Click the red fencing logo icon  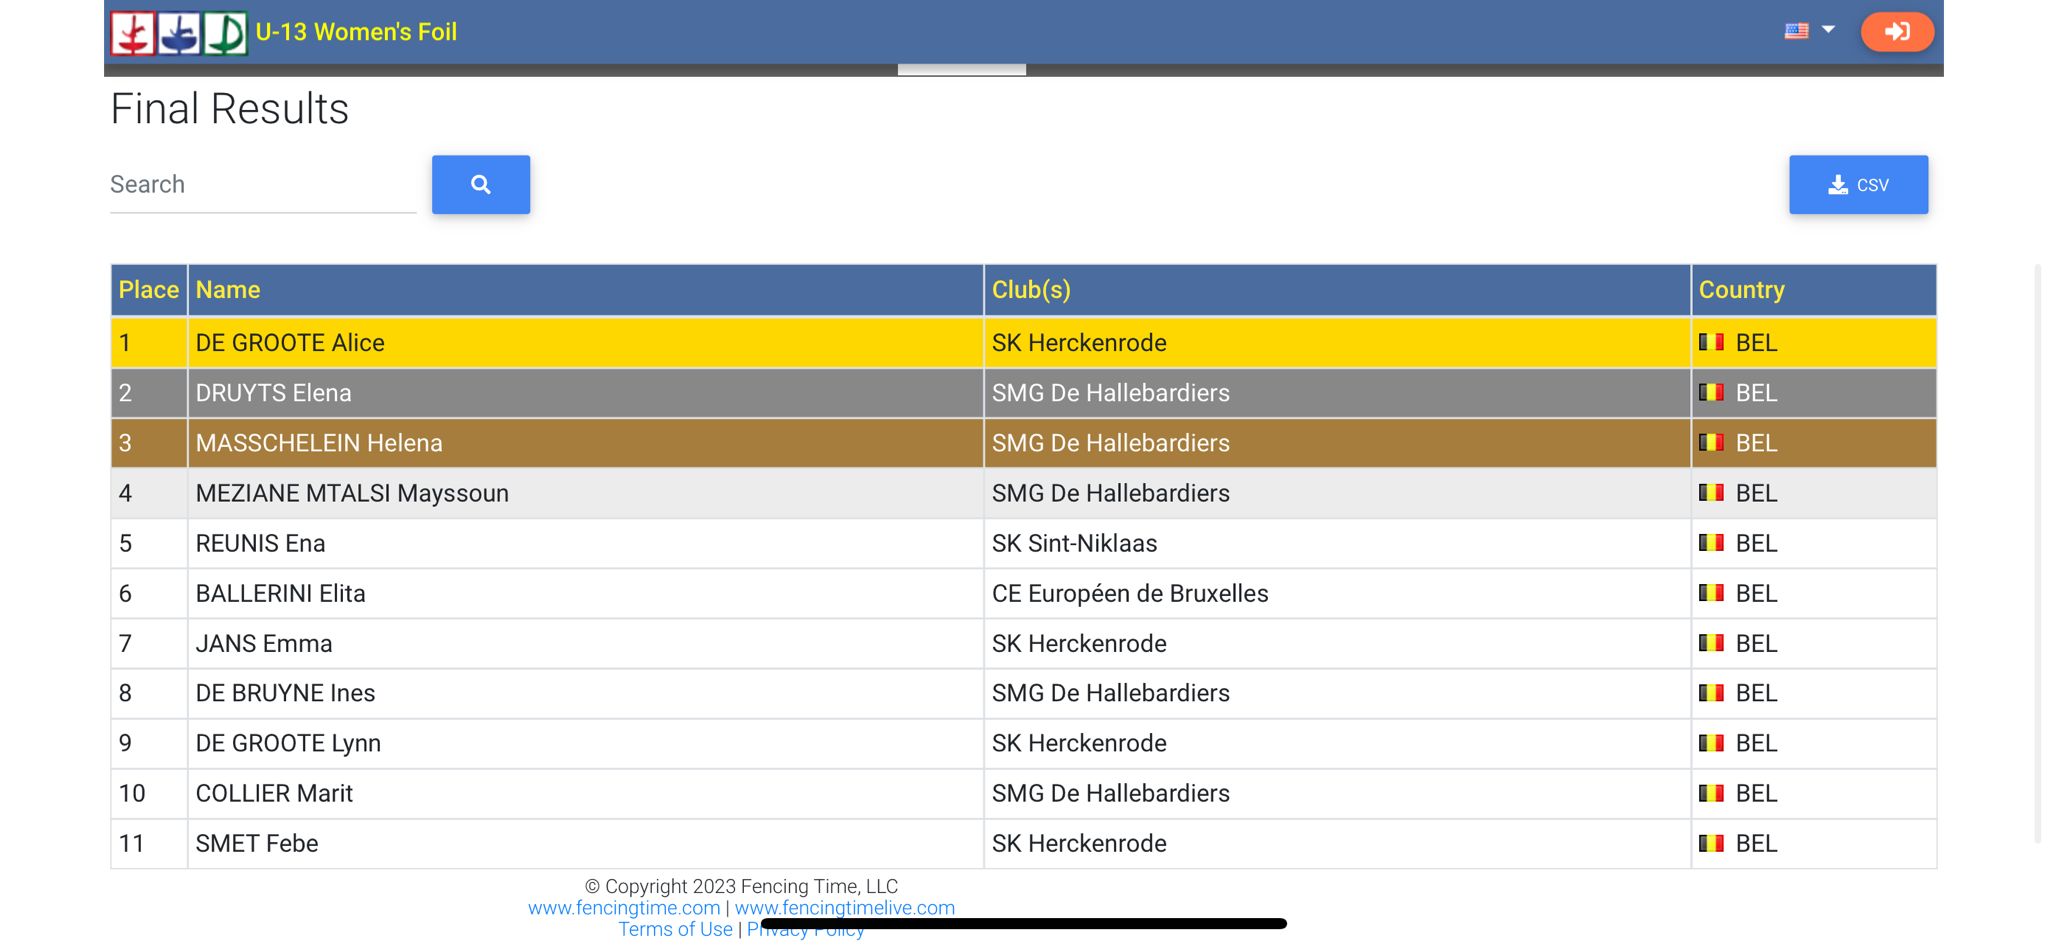133,33
